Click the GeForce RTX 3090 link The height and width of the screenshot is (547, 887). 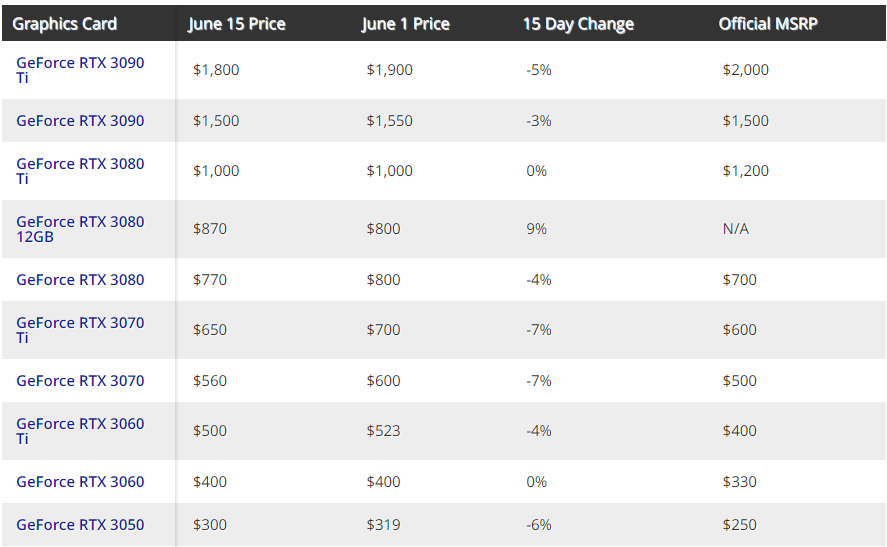(80, 120)
